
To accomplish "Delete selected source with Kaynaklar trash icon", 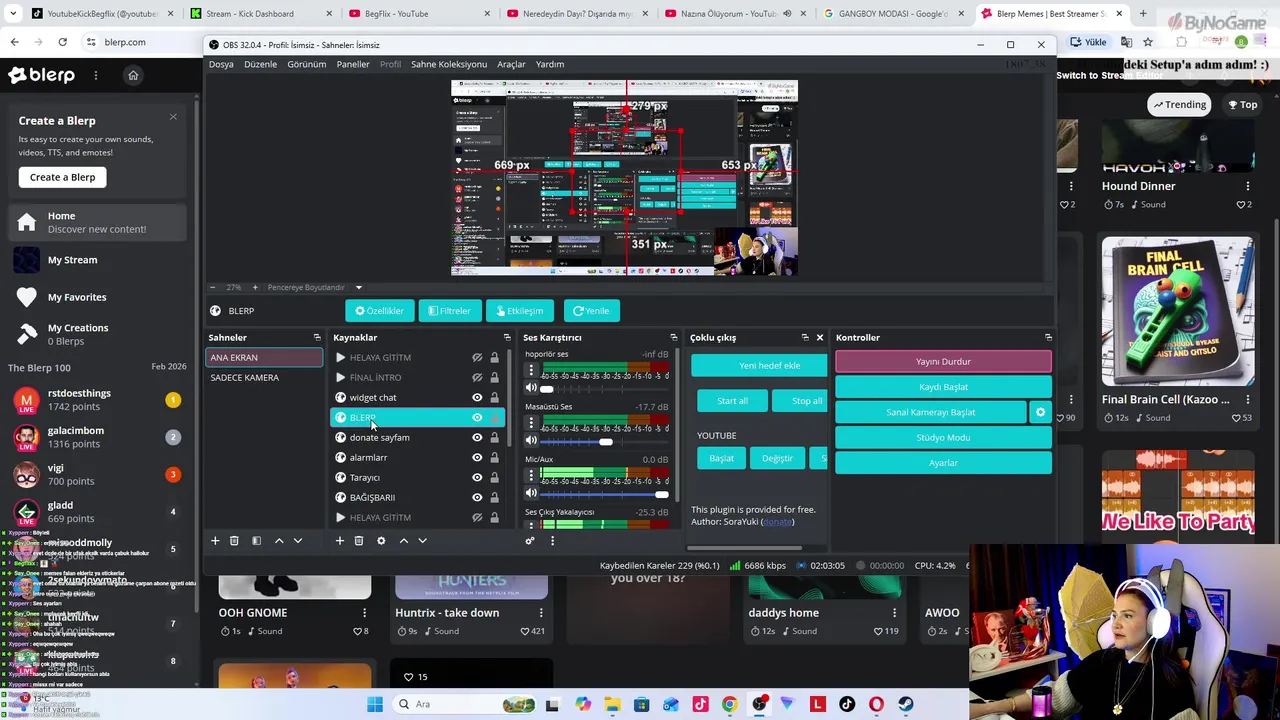I will pyautogui.click(x=359, y=541).
